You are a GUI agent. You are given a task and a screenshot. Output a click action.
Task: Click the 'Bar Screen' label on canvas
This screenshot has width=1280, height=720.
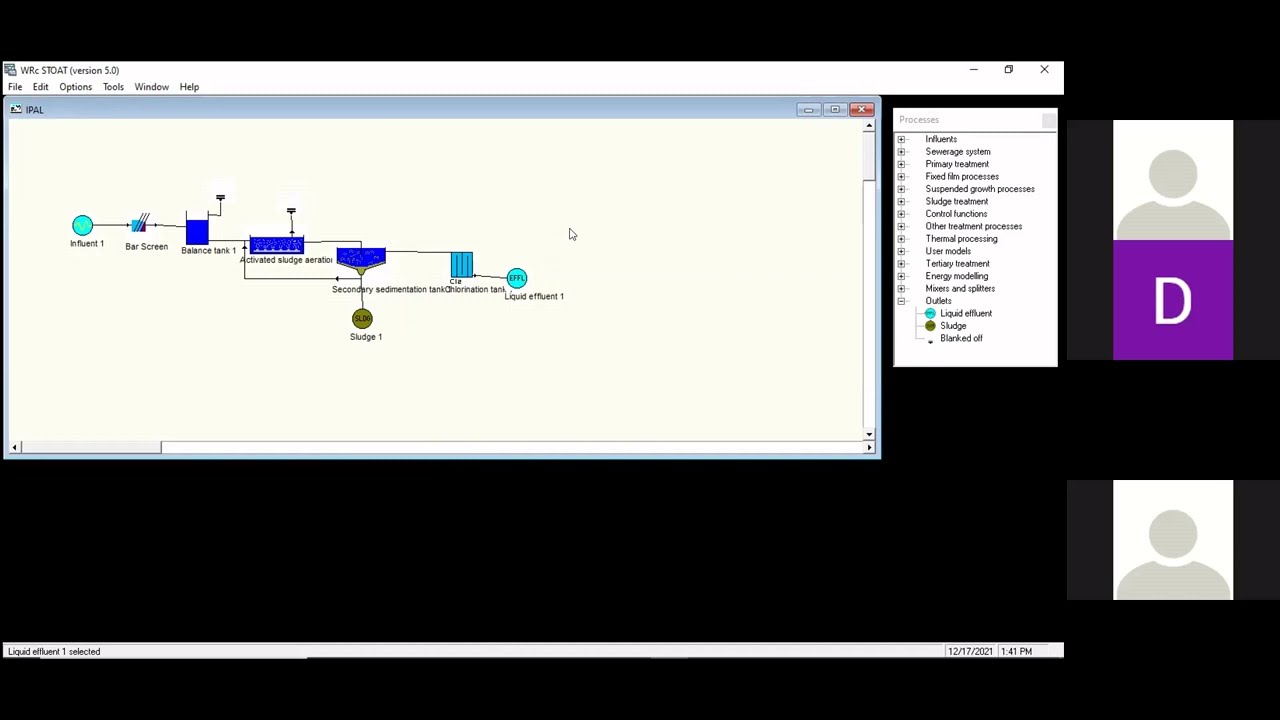(x=147, y=247)
